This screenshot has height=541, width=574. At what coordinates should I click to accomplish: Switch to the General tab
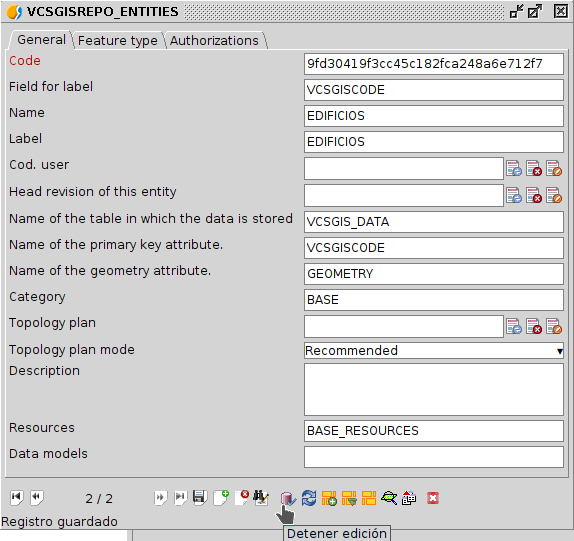coord(41,40)
